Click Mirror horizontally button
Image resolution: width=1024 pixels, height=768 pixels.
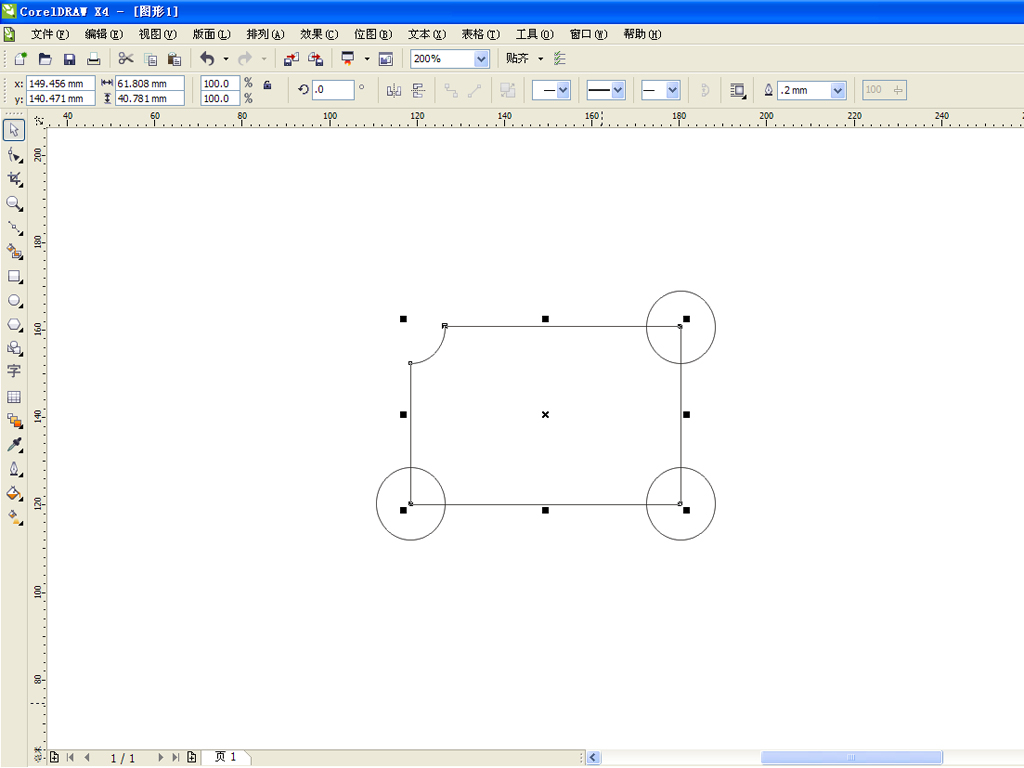[x=394, y=90]
